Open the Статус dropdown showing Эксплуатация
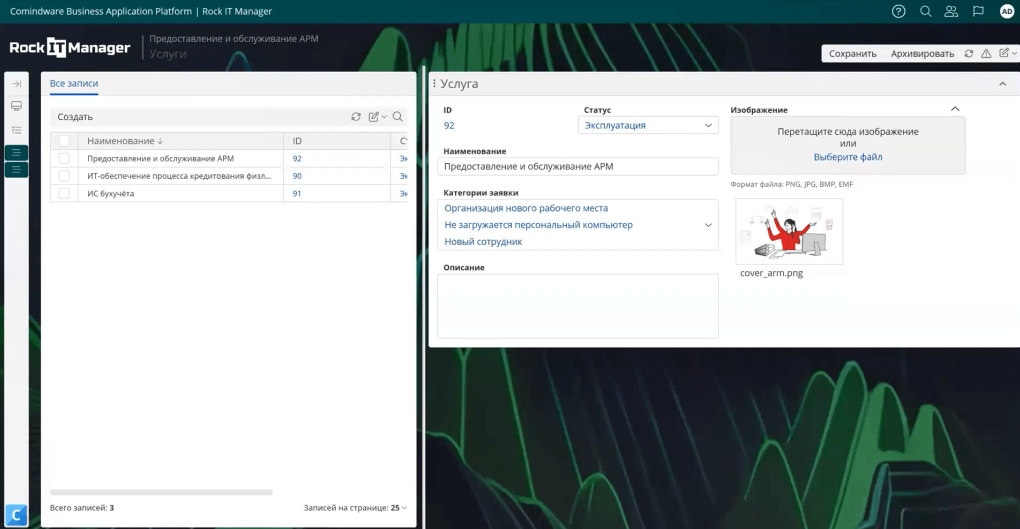This screenshot has width=1020, height=529. 648,125
